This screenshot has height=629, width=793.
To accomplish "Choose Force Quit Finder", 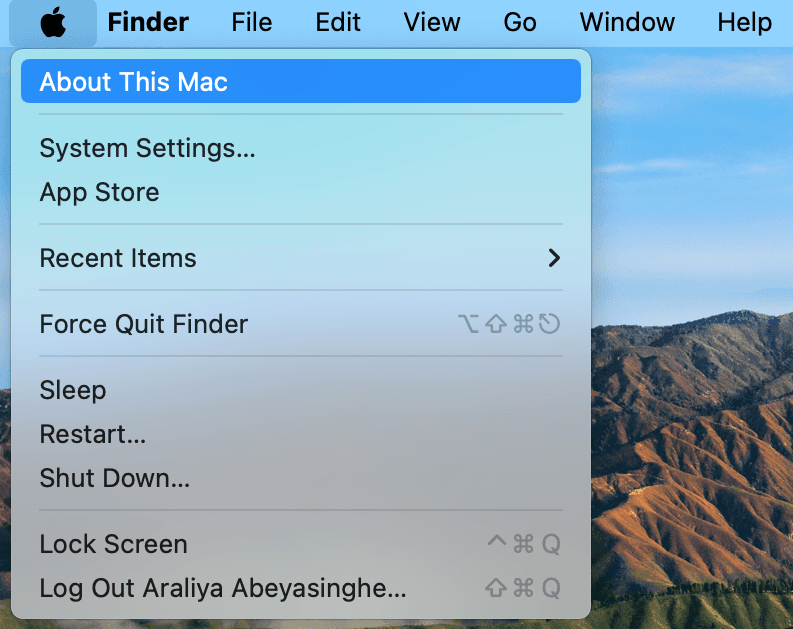I will pos(143,324).
